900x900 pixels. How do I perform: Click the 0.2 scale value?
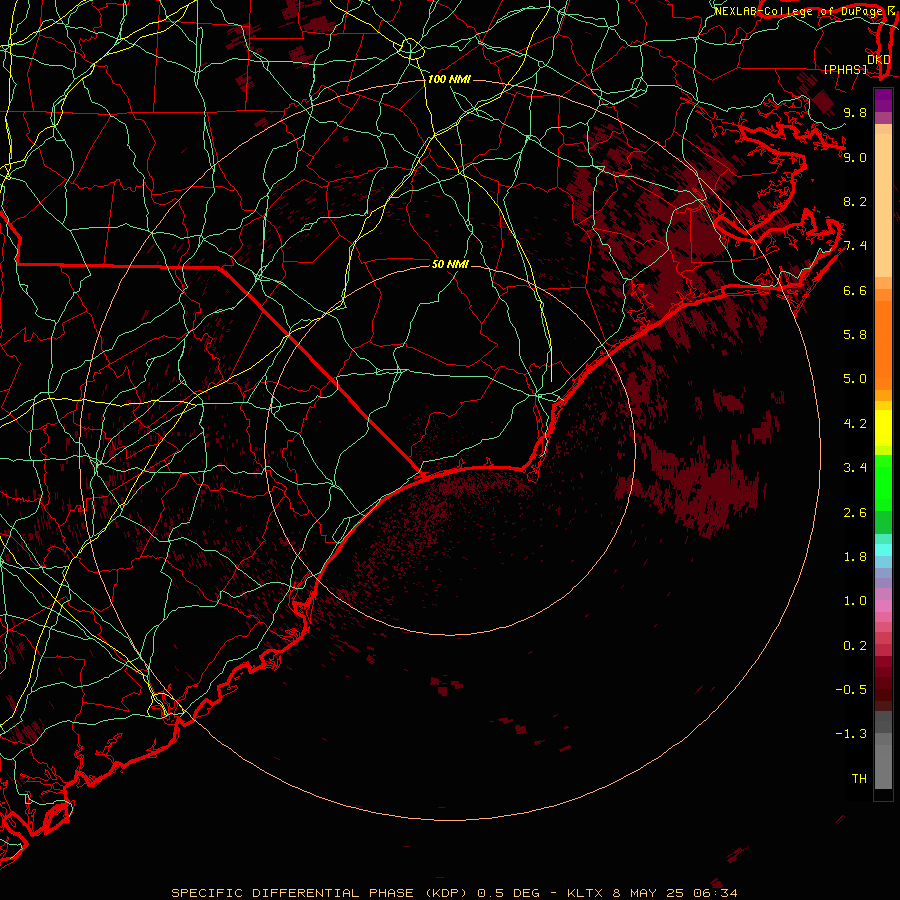[x=855, y=646]
